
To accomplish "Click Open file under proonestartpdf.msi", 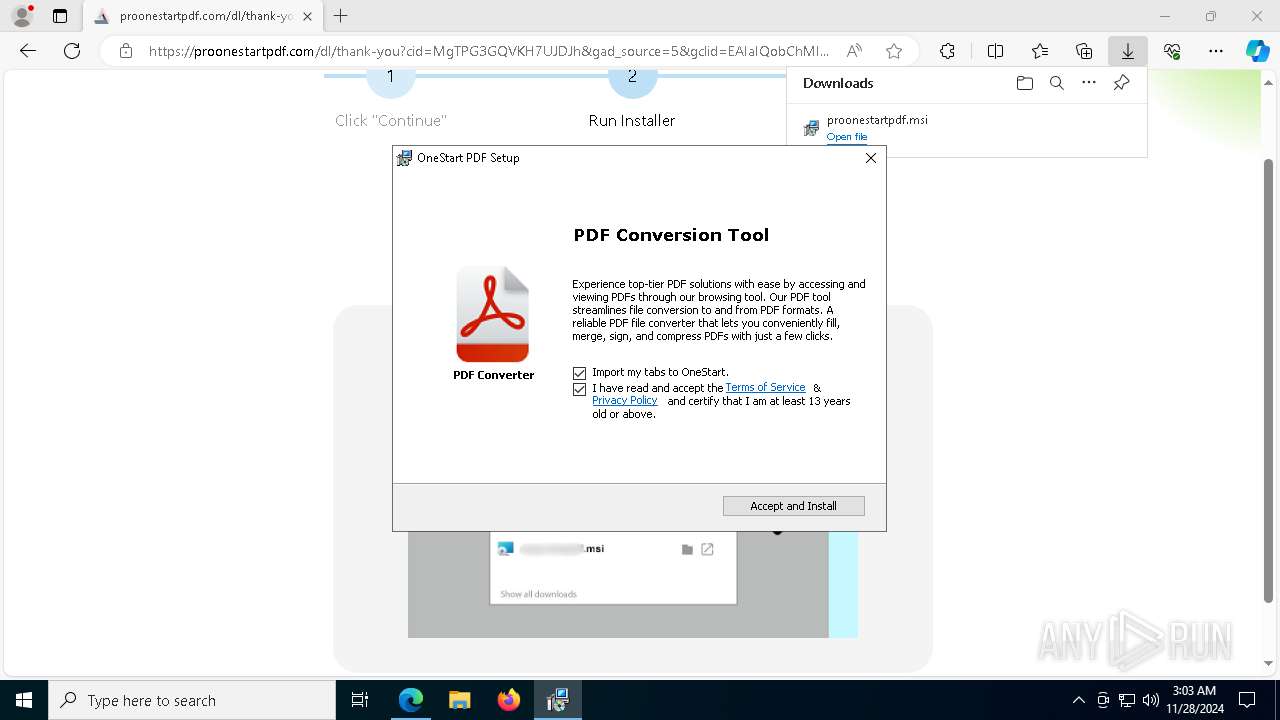I will pos(847,137).
